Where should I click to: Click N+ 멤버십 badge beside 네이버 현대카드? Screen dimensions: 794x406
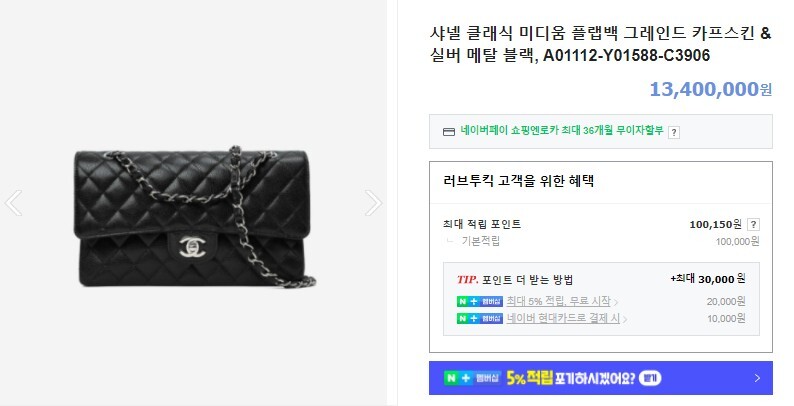[480, 318]
